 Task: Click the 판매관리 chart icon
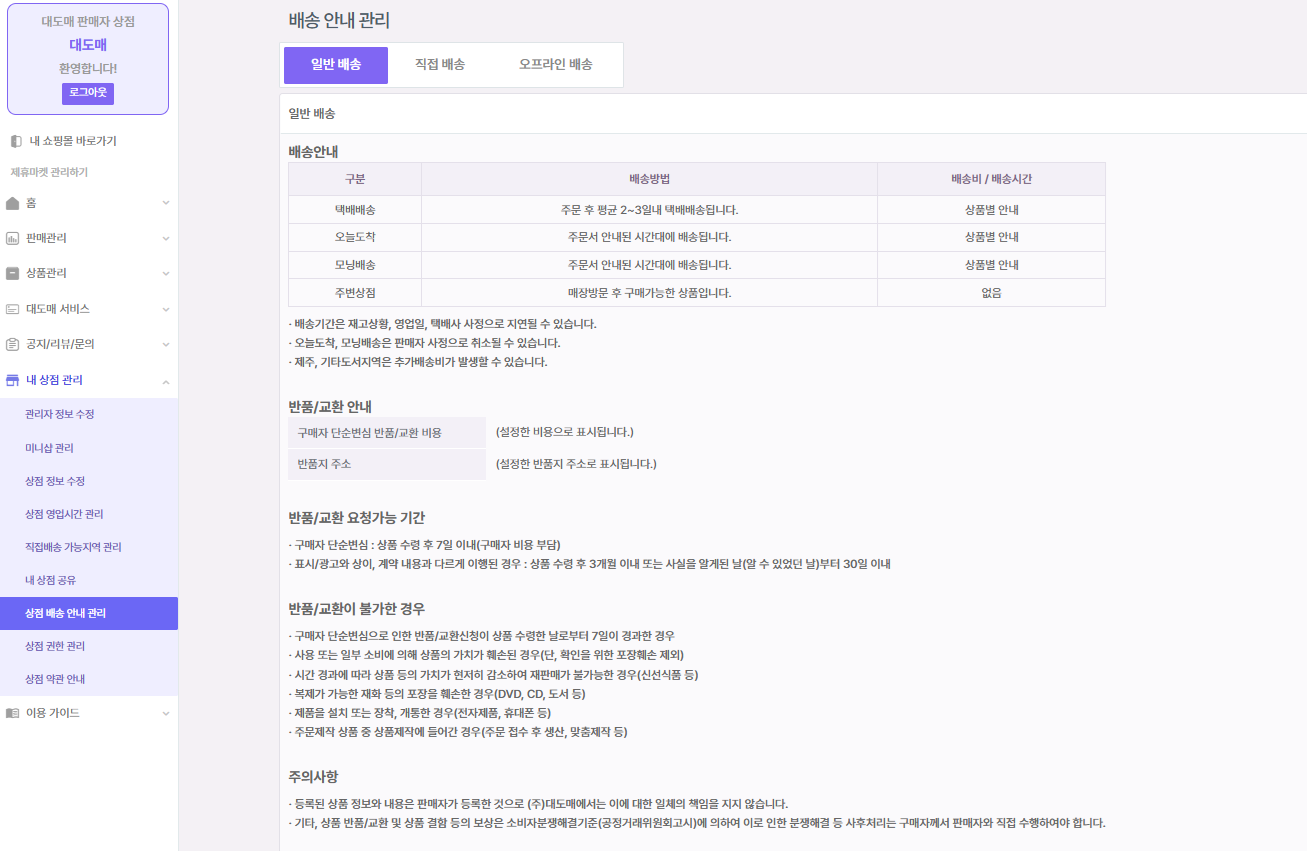tap(13, 238)
